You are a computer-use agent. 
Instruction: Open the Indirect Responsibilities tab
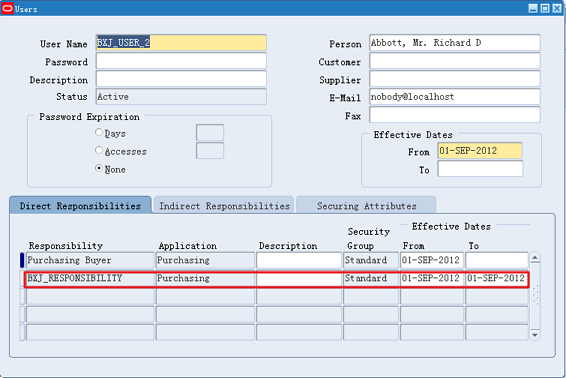click(224, 206)
